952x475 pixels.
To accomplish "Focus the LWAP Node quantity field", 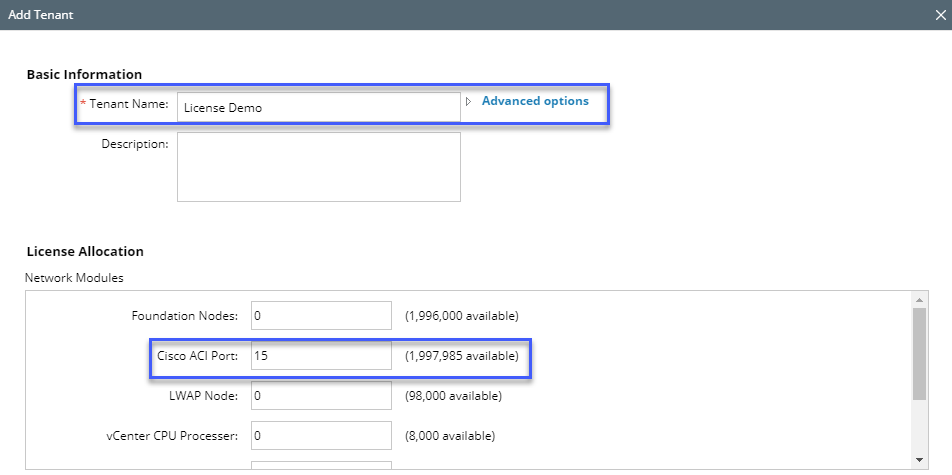I will [321, 396].
